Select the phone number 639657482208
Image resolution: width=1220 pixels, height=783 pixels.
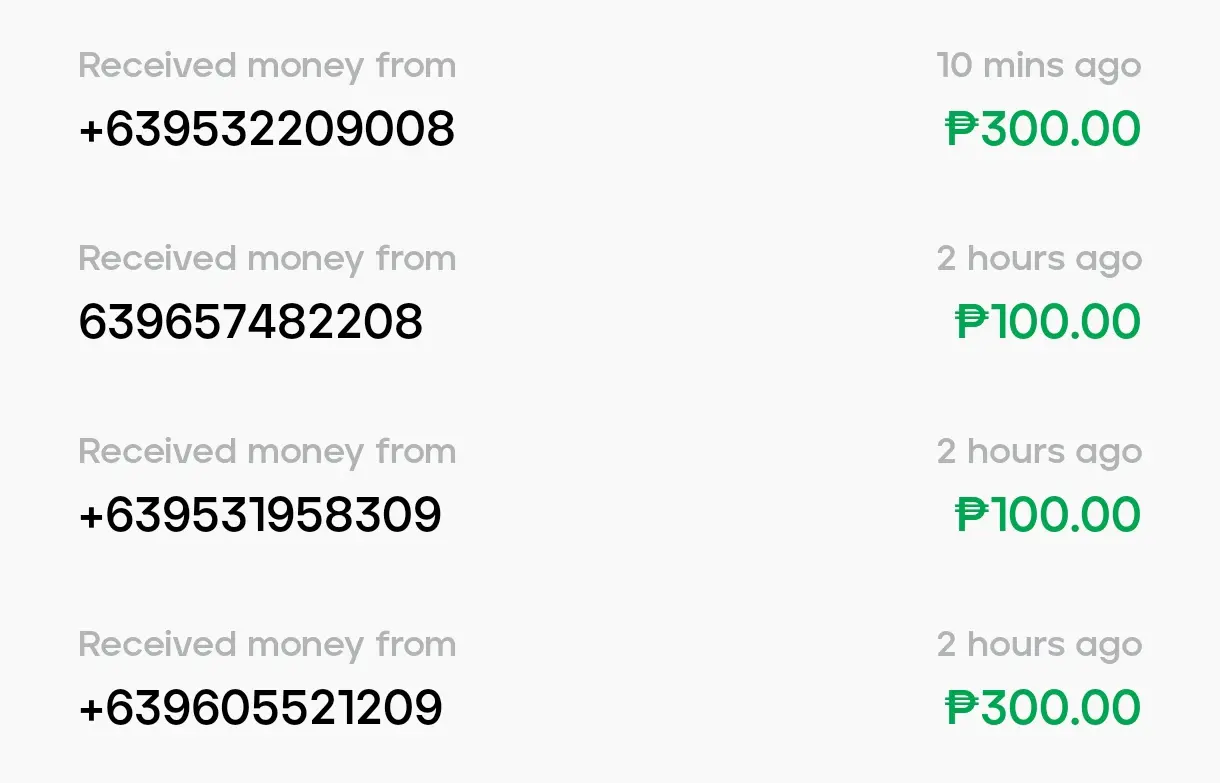(x=251, y=322)
